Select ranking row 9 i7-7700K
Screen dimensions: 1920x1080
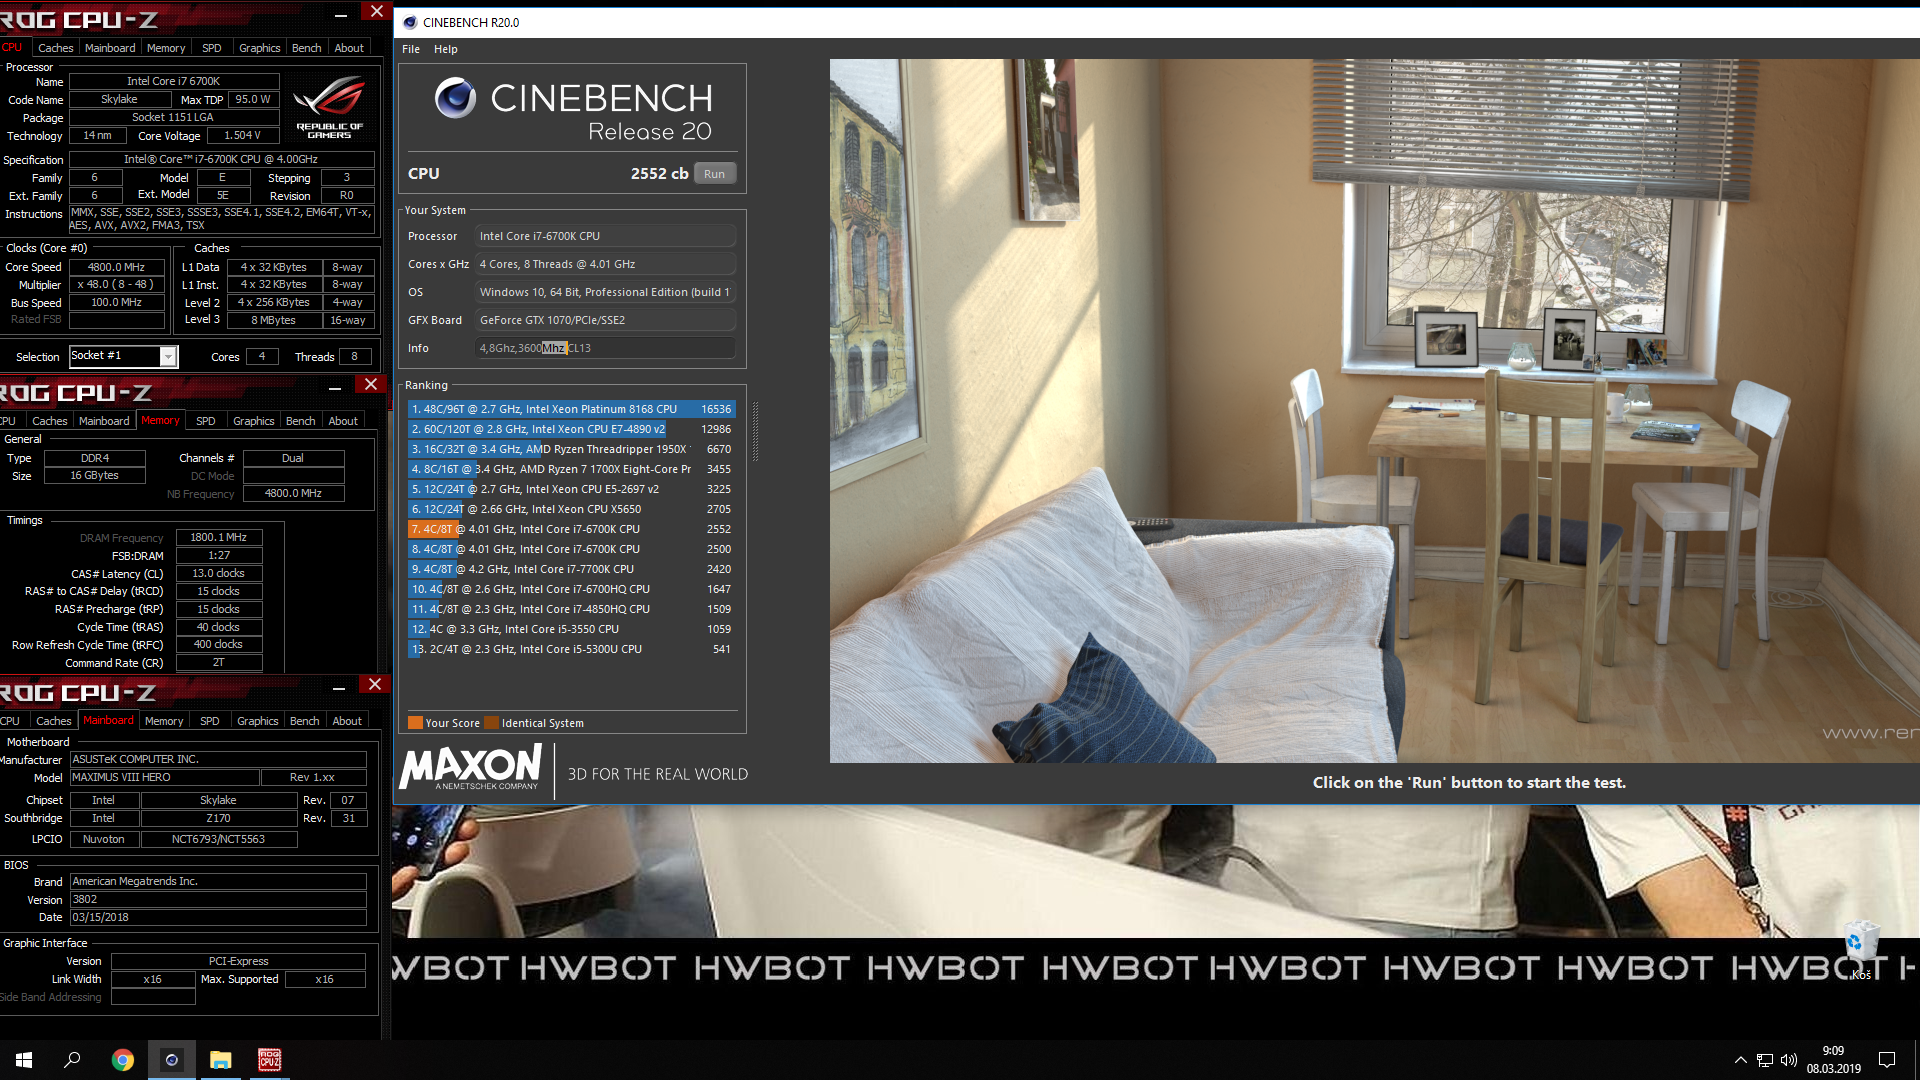tap(571, 569)
